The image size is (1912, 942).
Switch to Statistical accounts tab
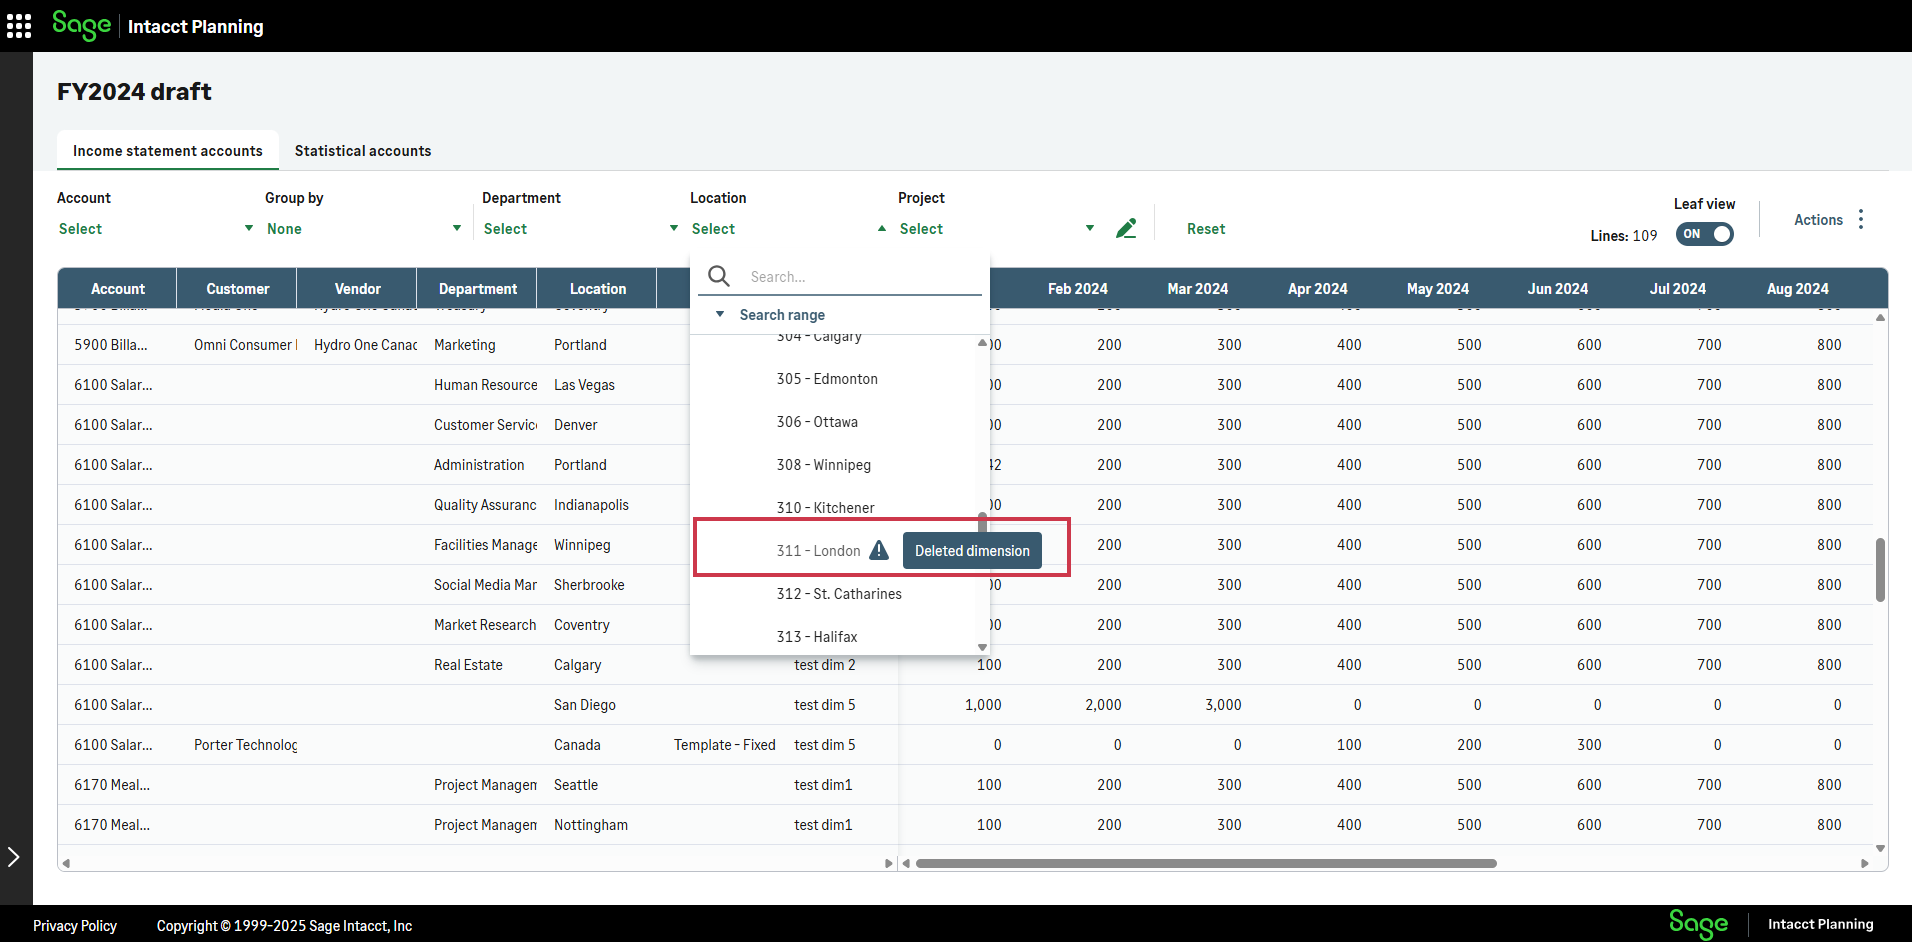pyautogui.click(x=363, y=151)
